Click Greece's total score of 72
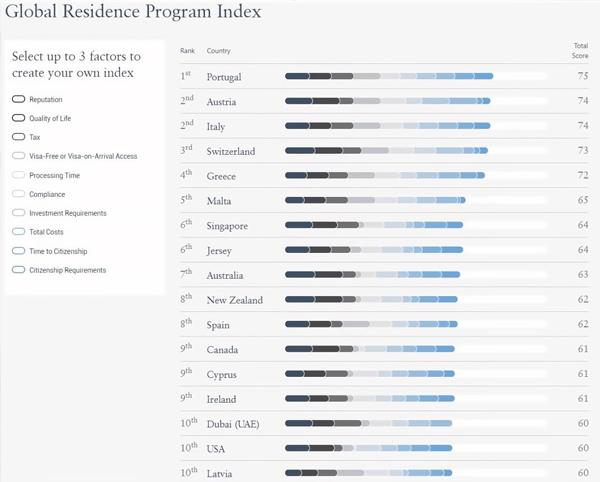The height and width of the screenshot is (482, 600). (x=582, y=175)
